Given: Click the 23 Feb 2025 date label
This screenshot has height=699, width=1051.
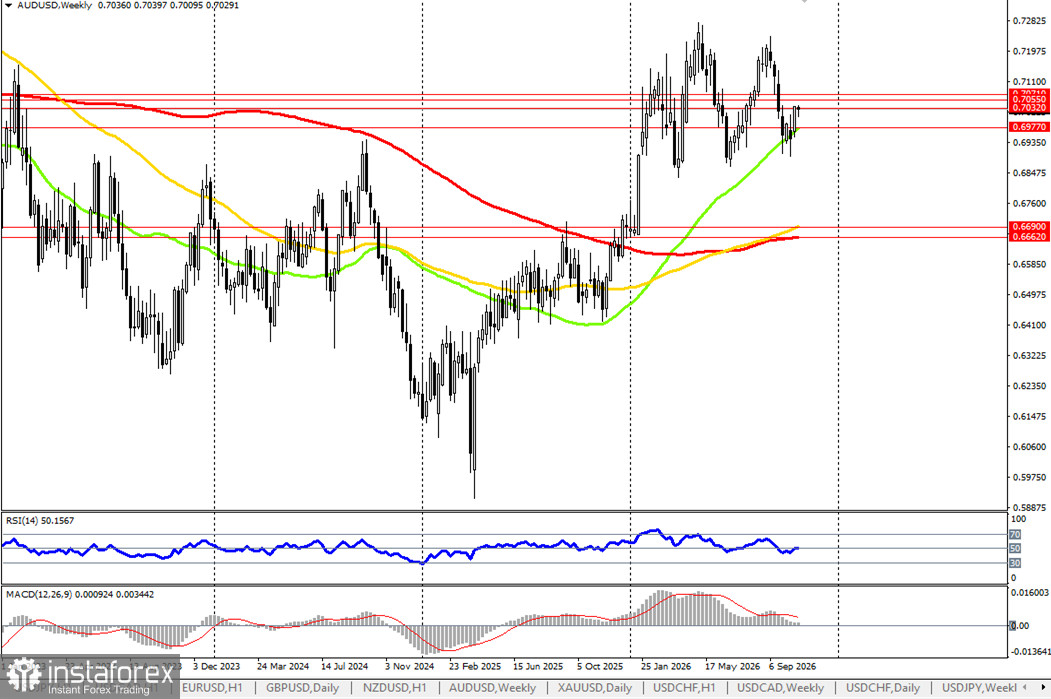Looking at the screenshot, I should pos(475,667).
